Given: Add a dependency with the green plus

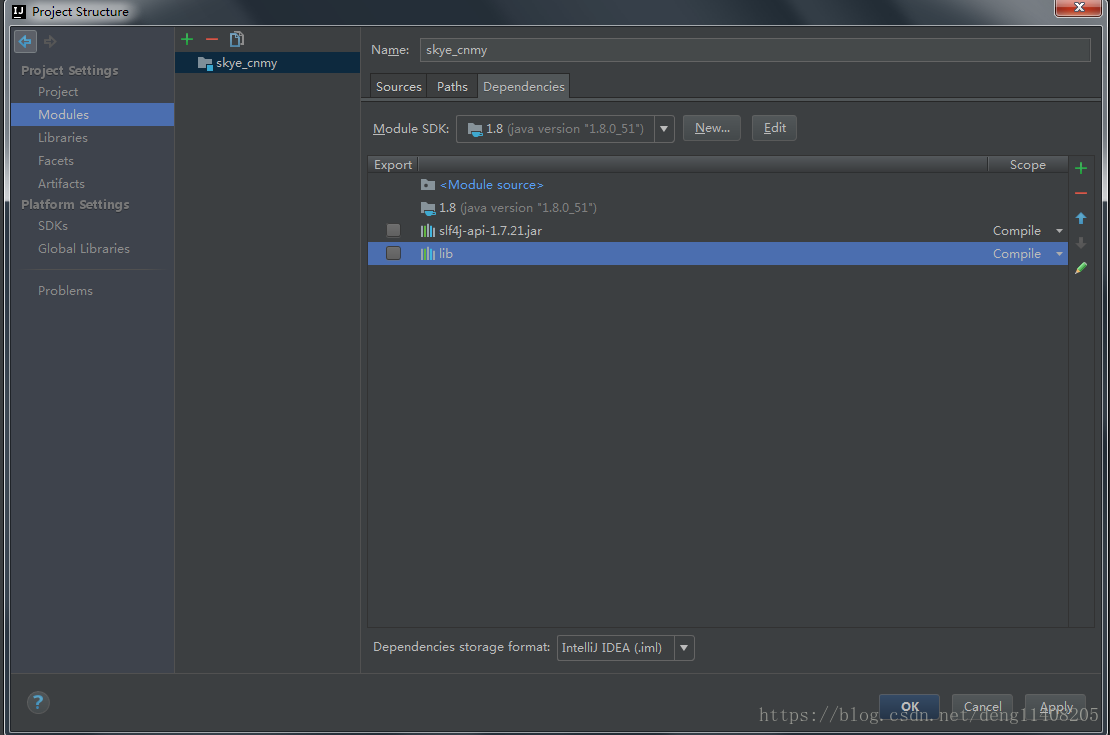Looking at the screenshot, I should [1081, 168].
